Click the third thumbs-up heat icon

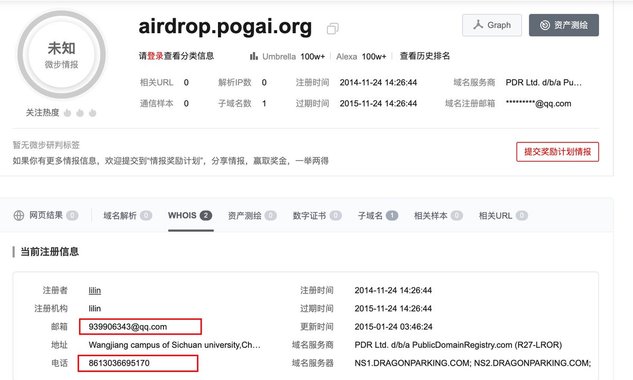click(92, 113)
